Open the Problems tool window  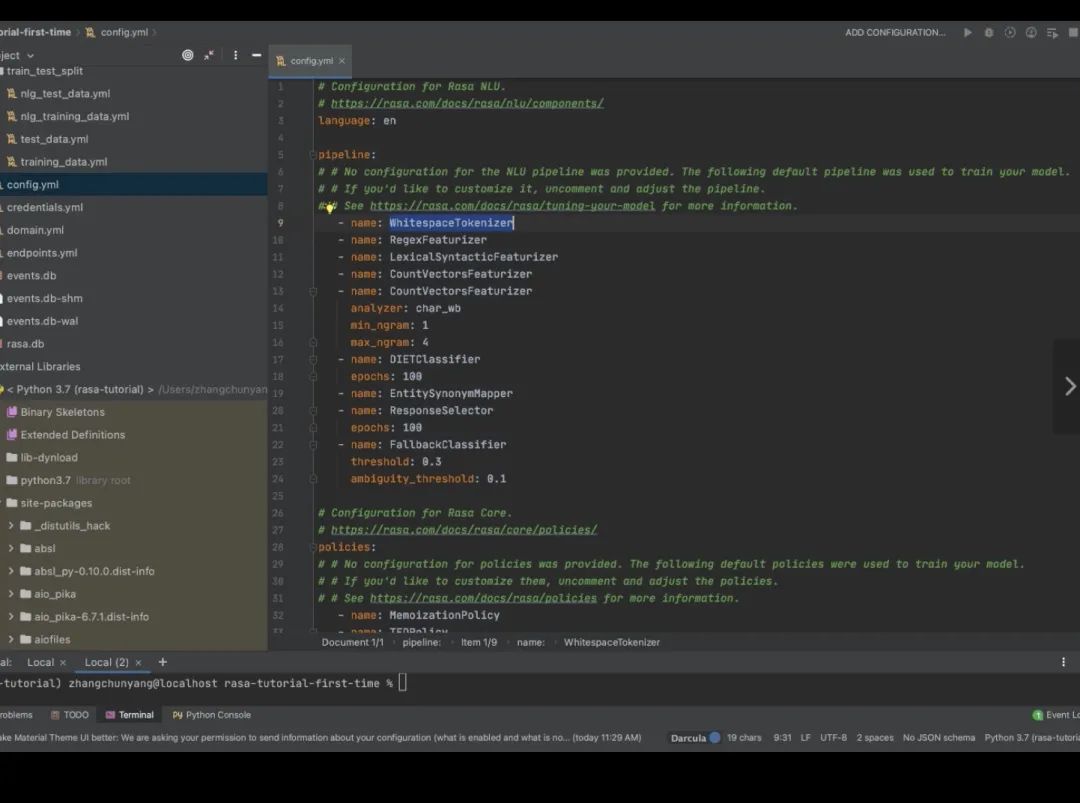coord(17,715)
